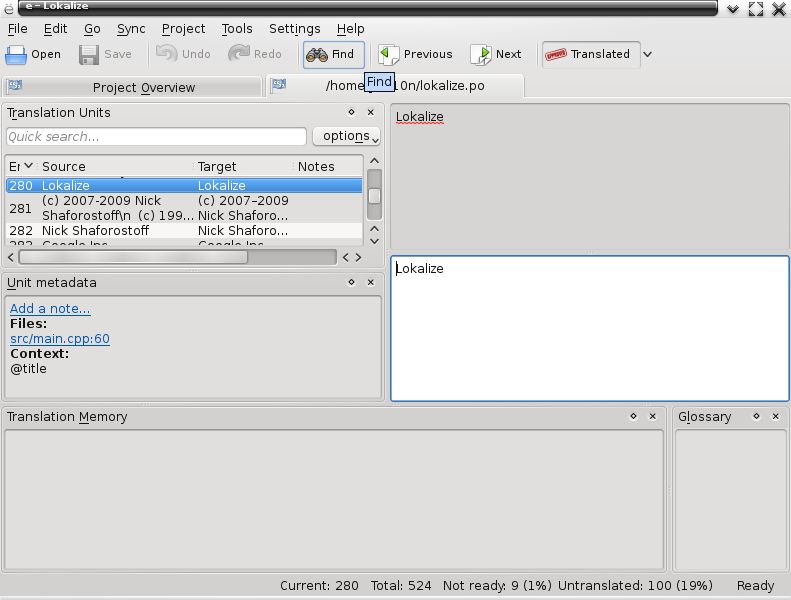Click the Find binoculars icon
The height and width of the screenshot is (600, 791).
(317, 54)
